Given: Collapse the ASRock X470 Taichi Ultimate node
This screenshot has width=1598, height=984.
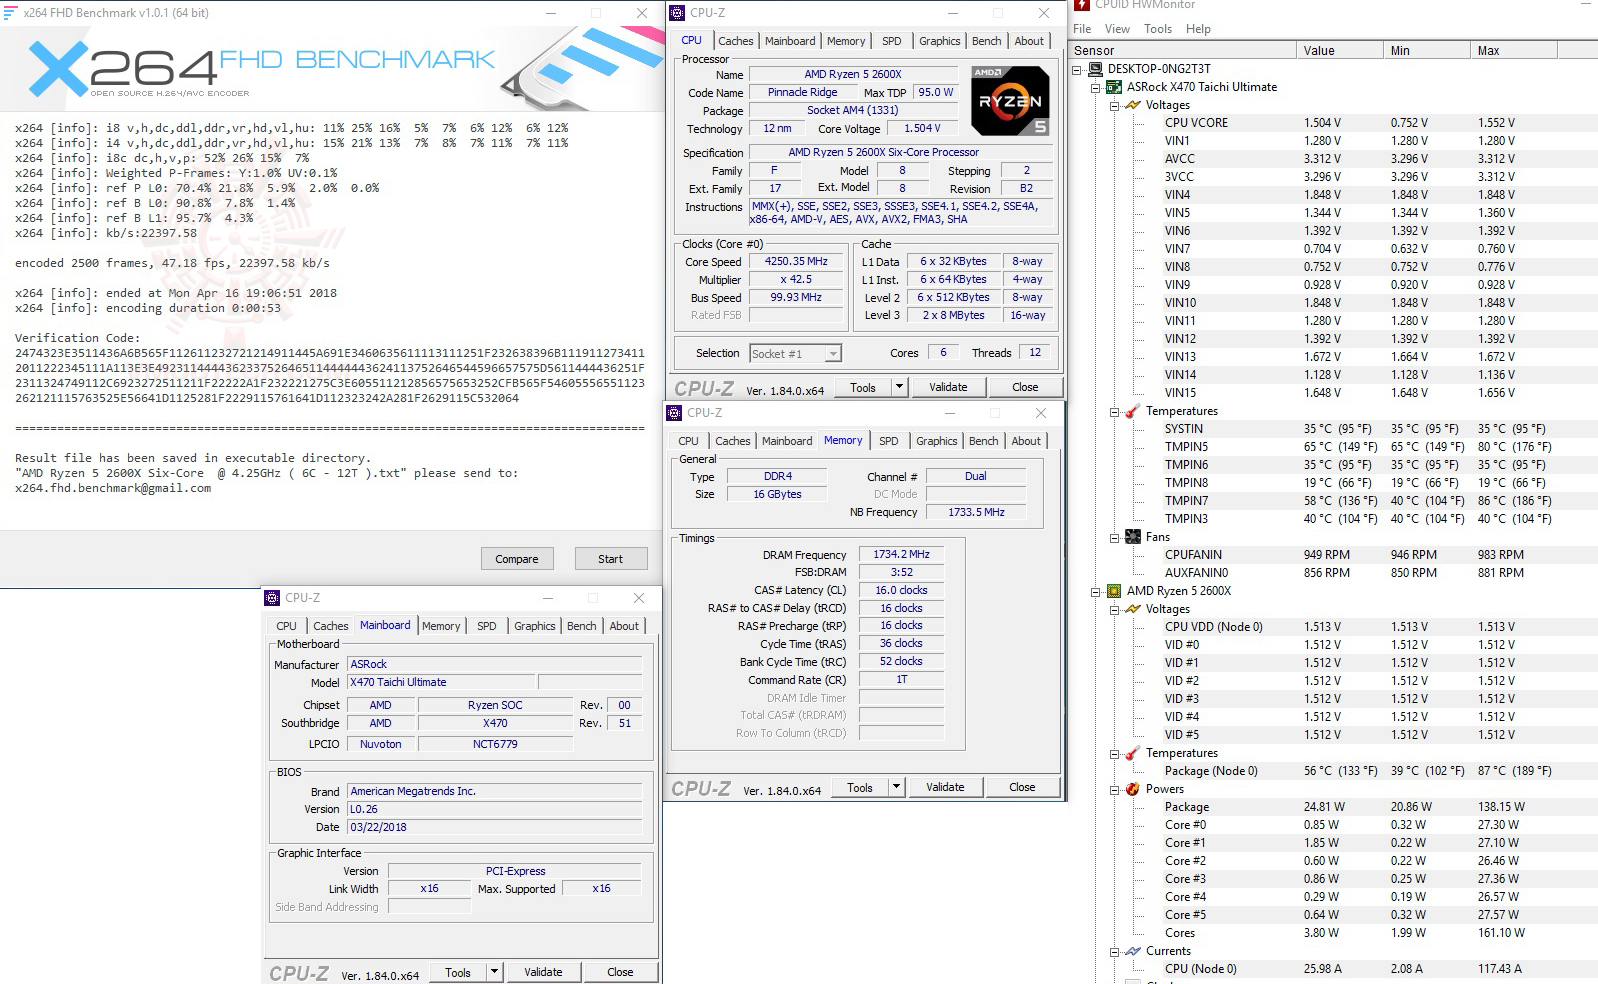Looking at the screenshot, I should (x=1096, y=87).
